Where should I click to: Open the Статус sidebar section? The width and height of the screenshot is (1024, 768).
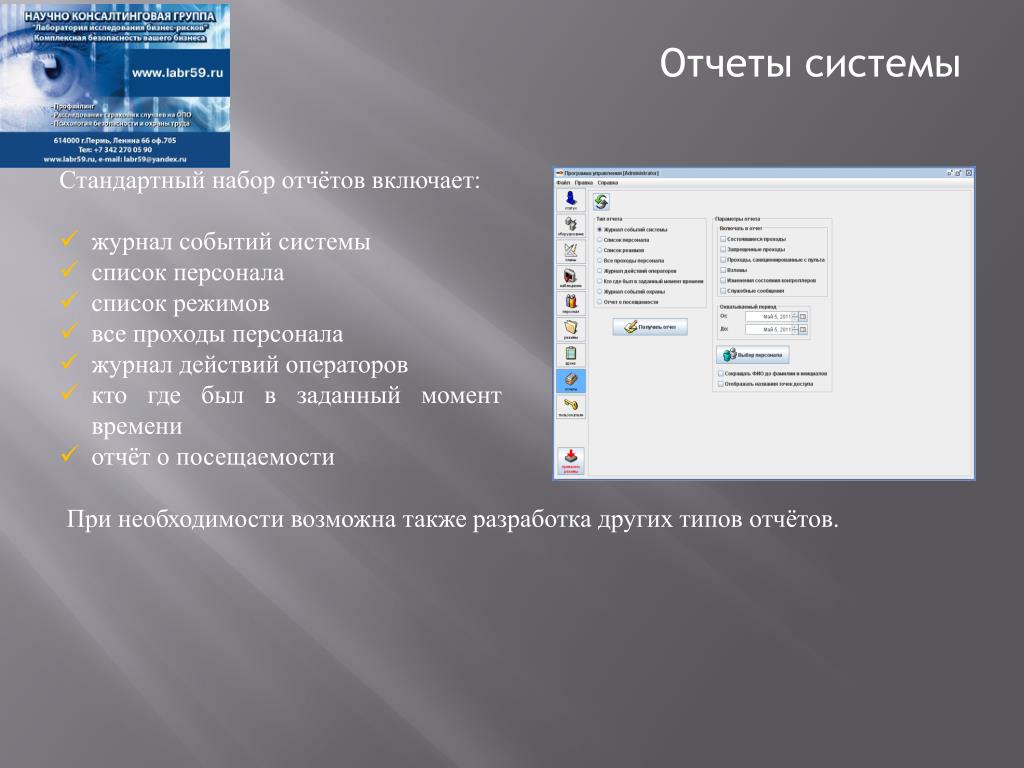click(x=571, y=200)
